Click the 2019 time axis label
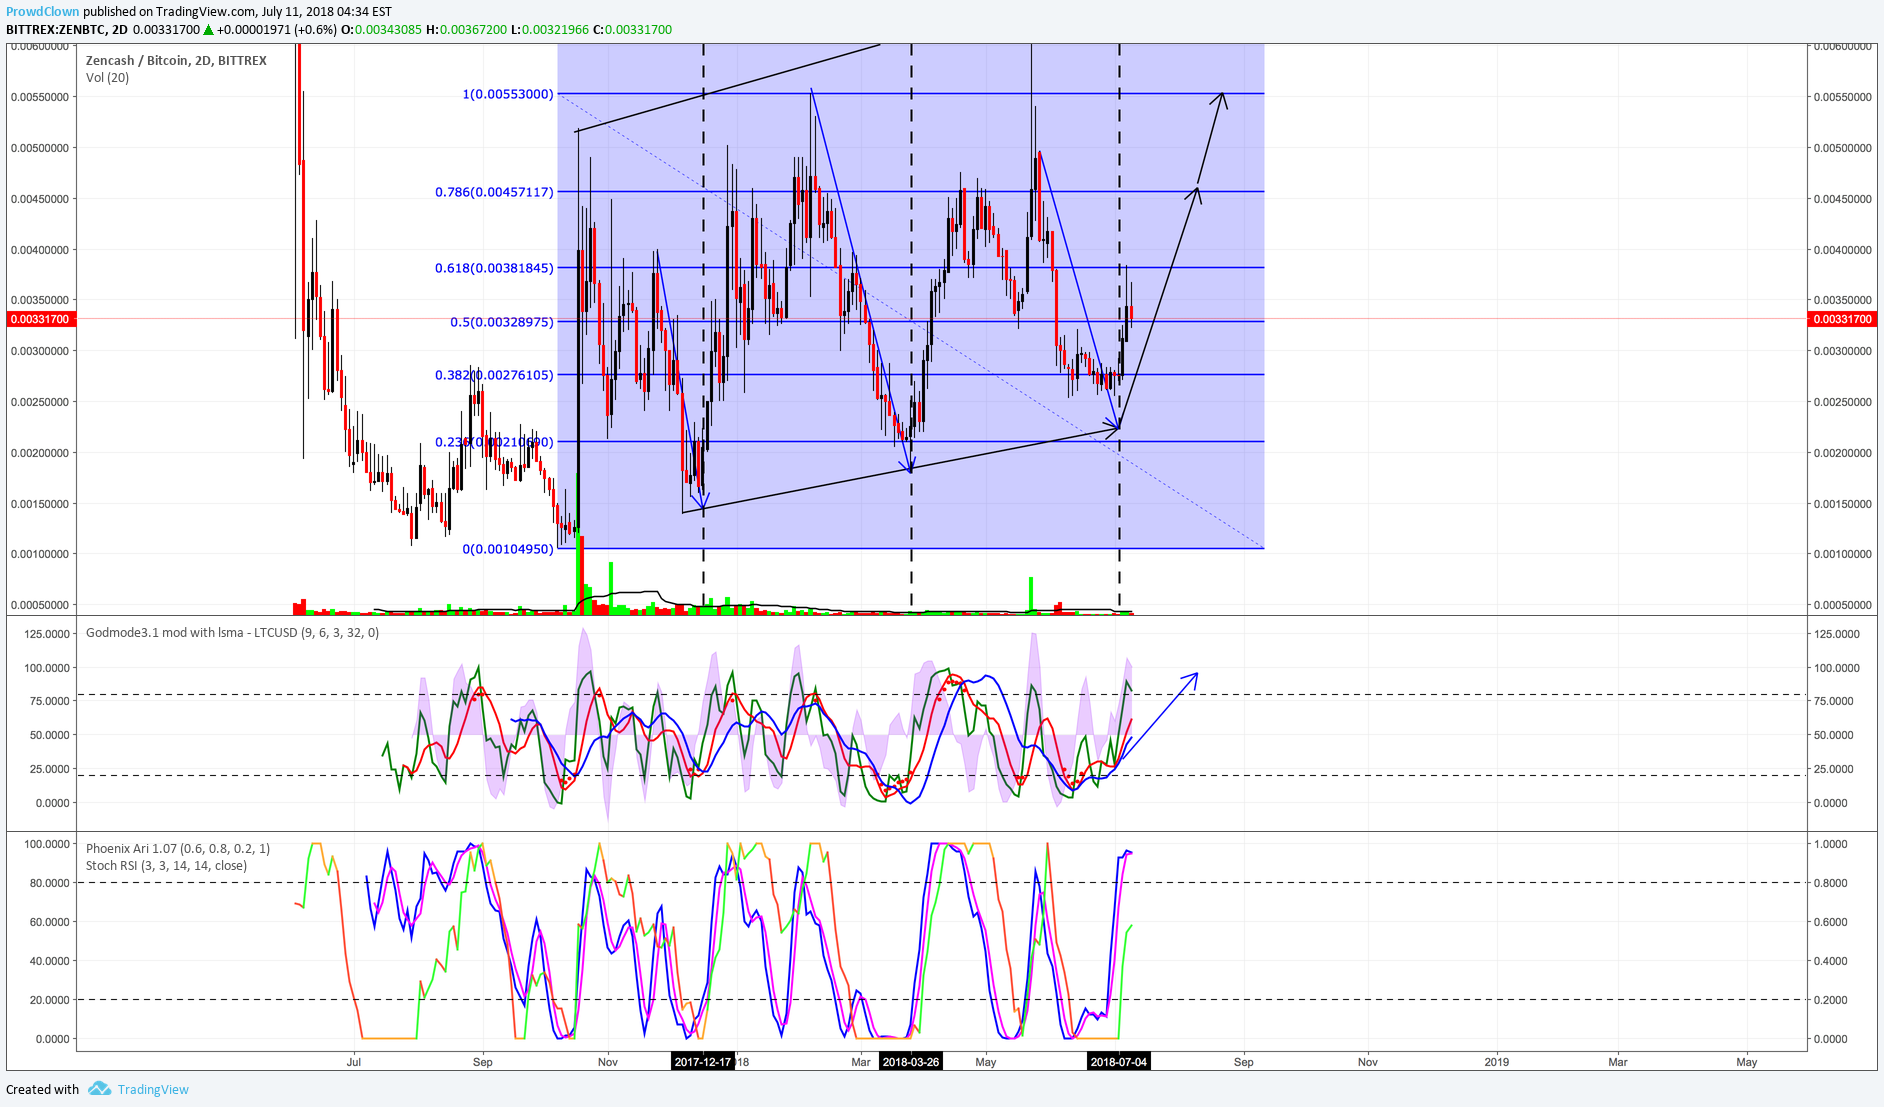This screenshot has width=1884, height=1107. 1496,1062
